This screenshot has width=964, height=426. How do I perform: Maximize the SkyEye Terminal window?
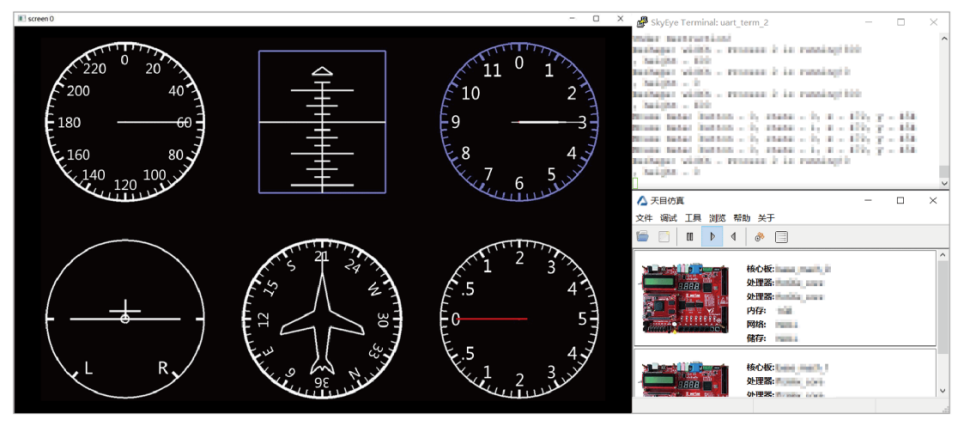901,22
